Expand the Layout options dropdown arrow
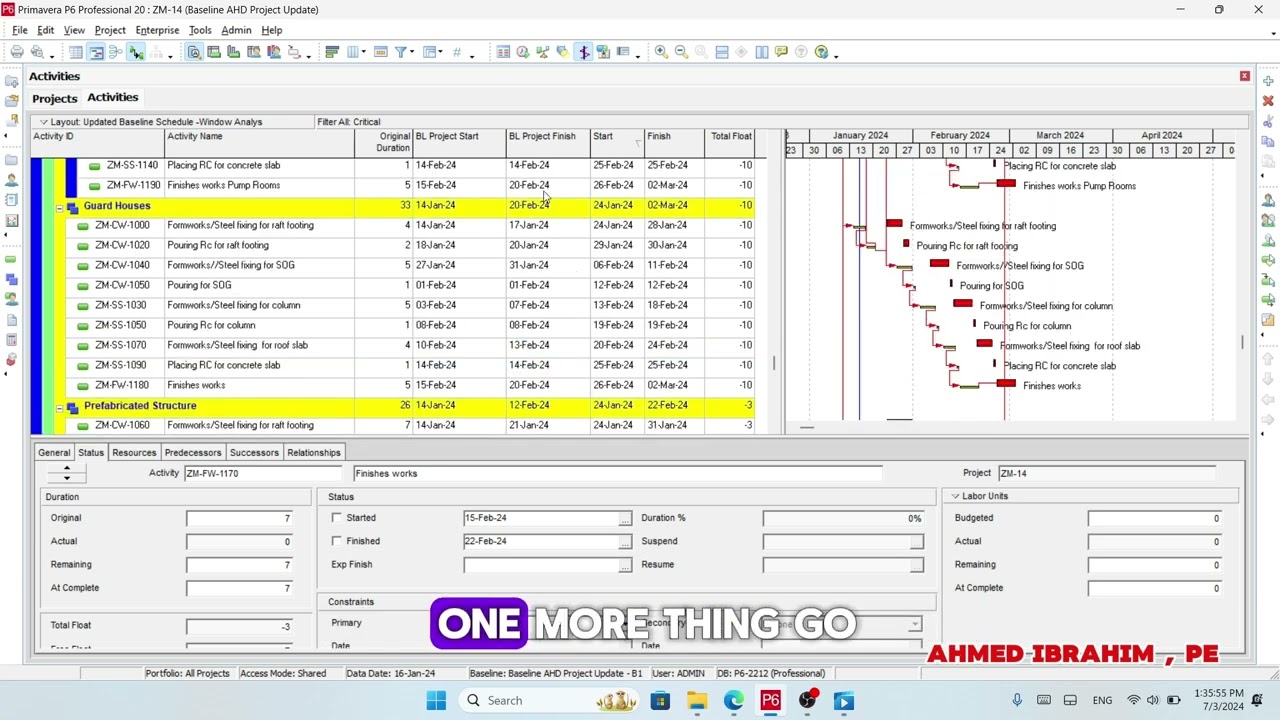Viewport: 1280px width, 720px height. pyautogui.click(x=43, y=122)
